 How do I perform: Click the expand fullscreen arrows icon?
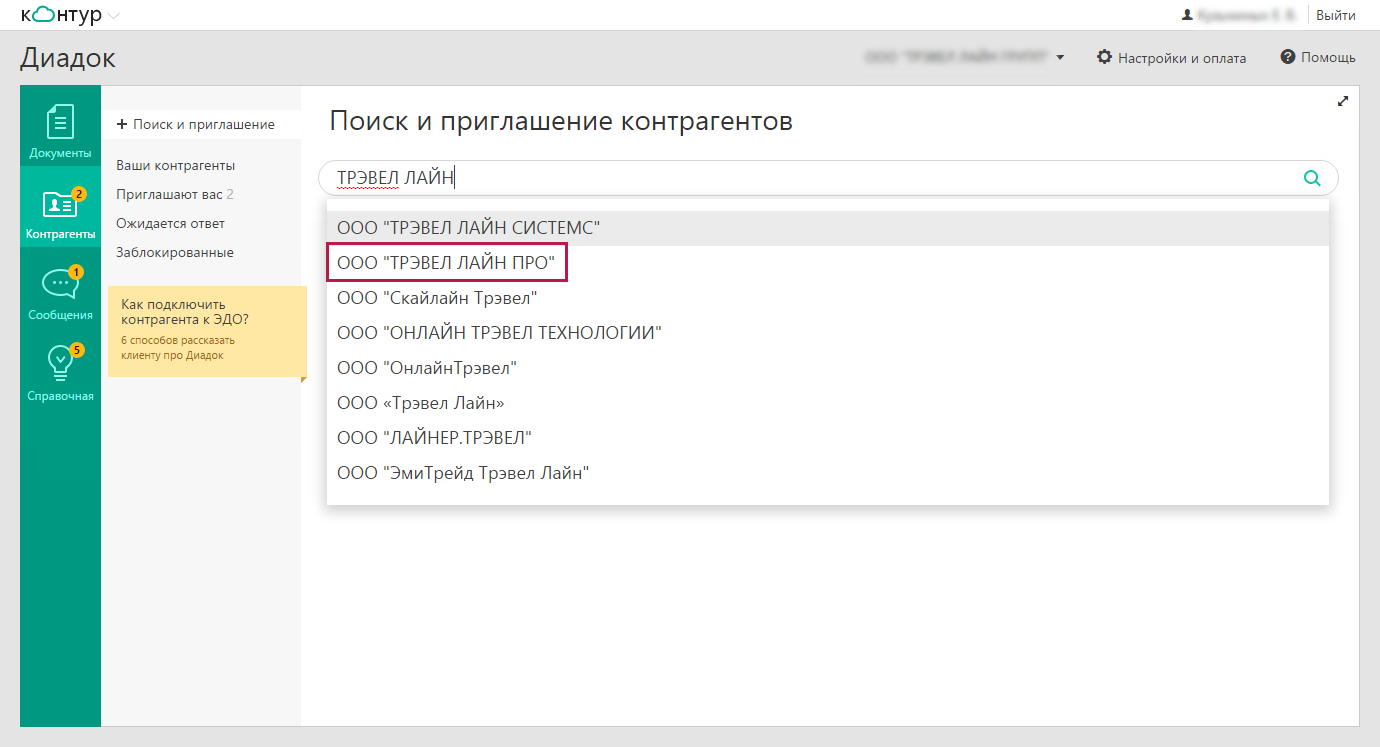coord(1343,101)
